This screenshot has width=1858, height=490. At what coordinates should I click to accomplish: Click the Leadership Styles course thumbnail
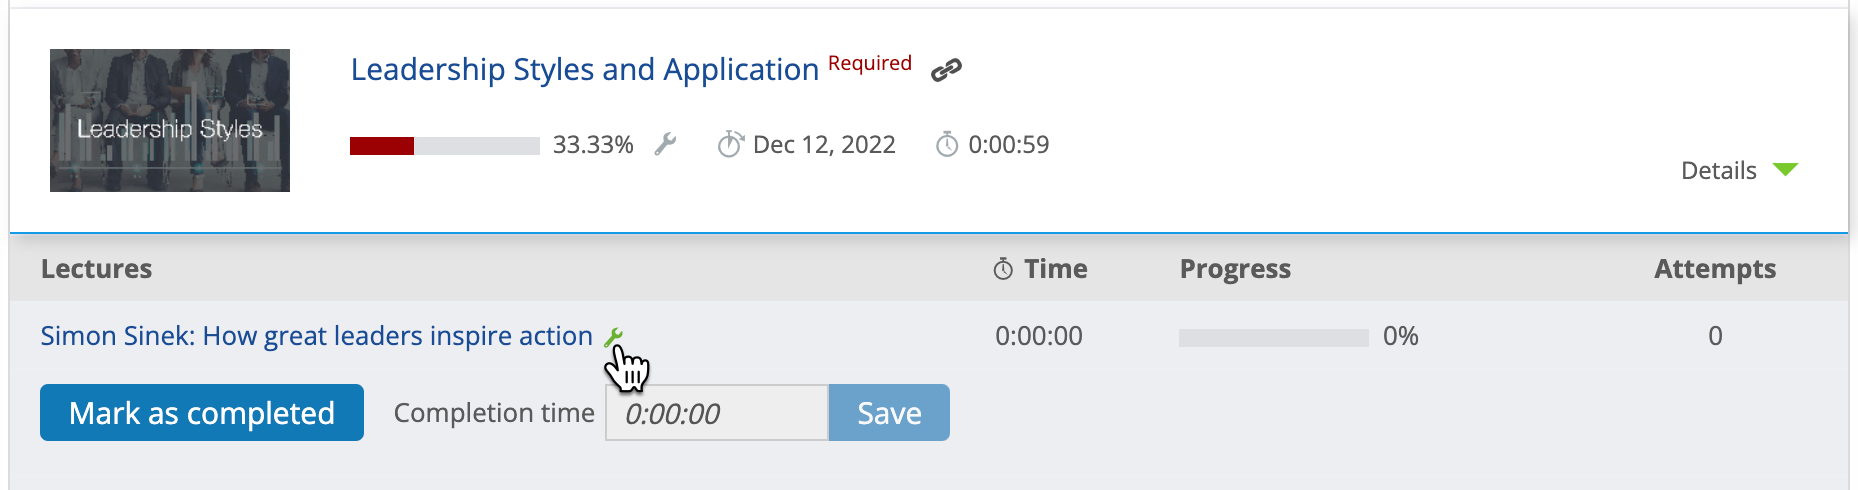170,120
